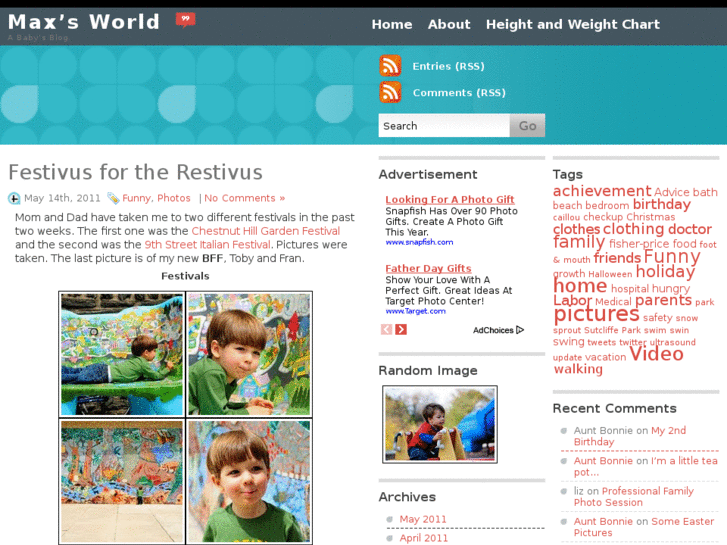
Task: Select the pictures tag
Action: pyautogui.click(x=596, y=314)
